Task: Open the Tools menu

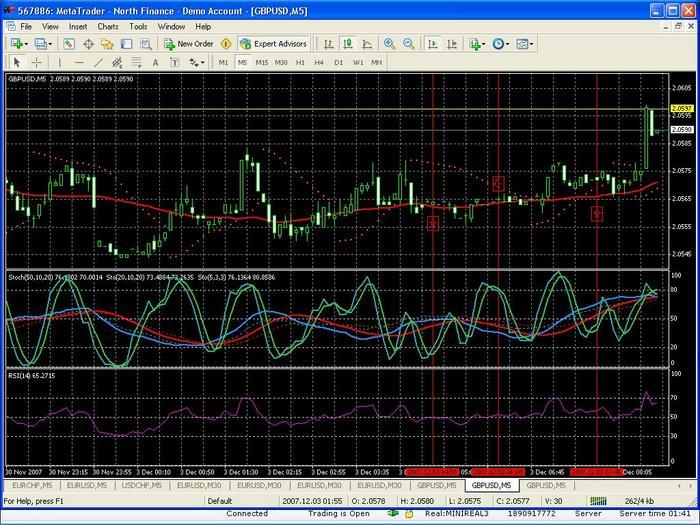Action: coord(138,27)
